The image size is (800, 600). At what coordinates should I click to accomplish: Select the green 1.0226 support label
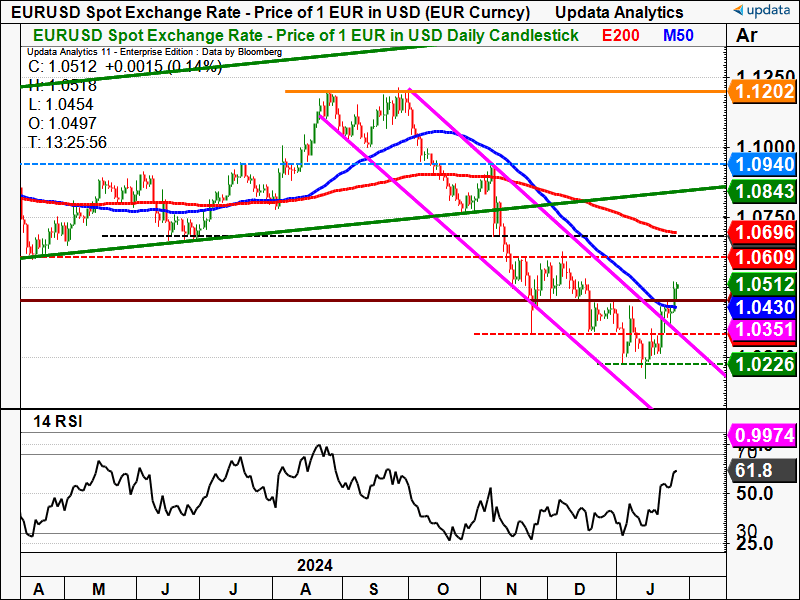pos(763,364)
